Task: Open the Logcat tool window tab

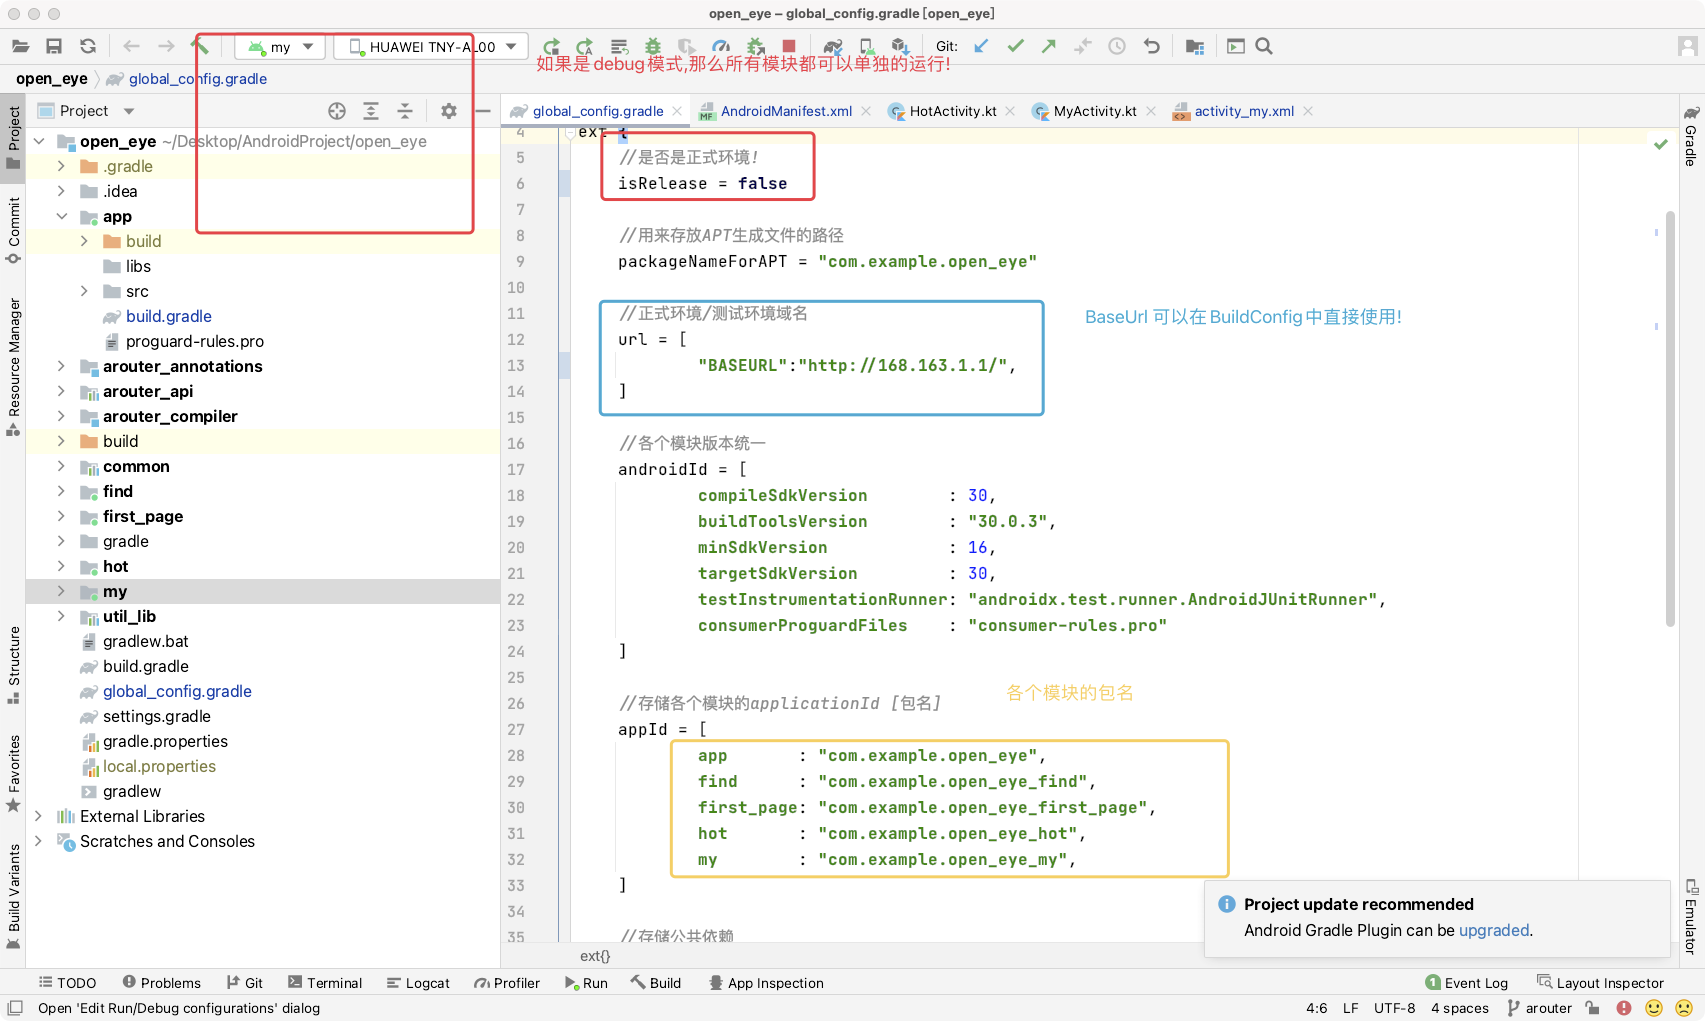Action: coord(418,983)
